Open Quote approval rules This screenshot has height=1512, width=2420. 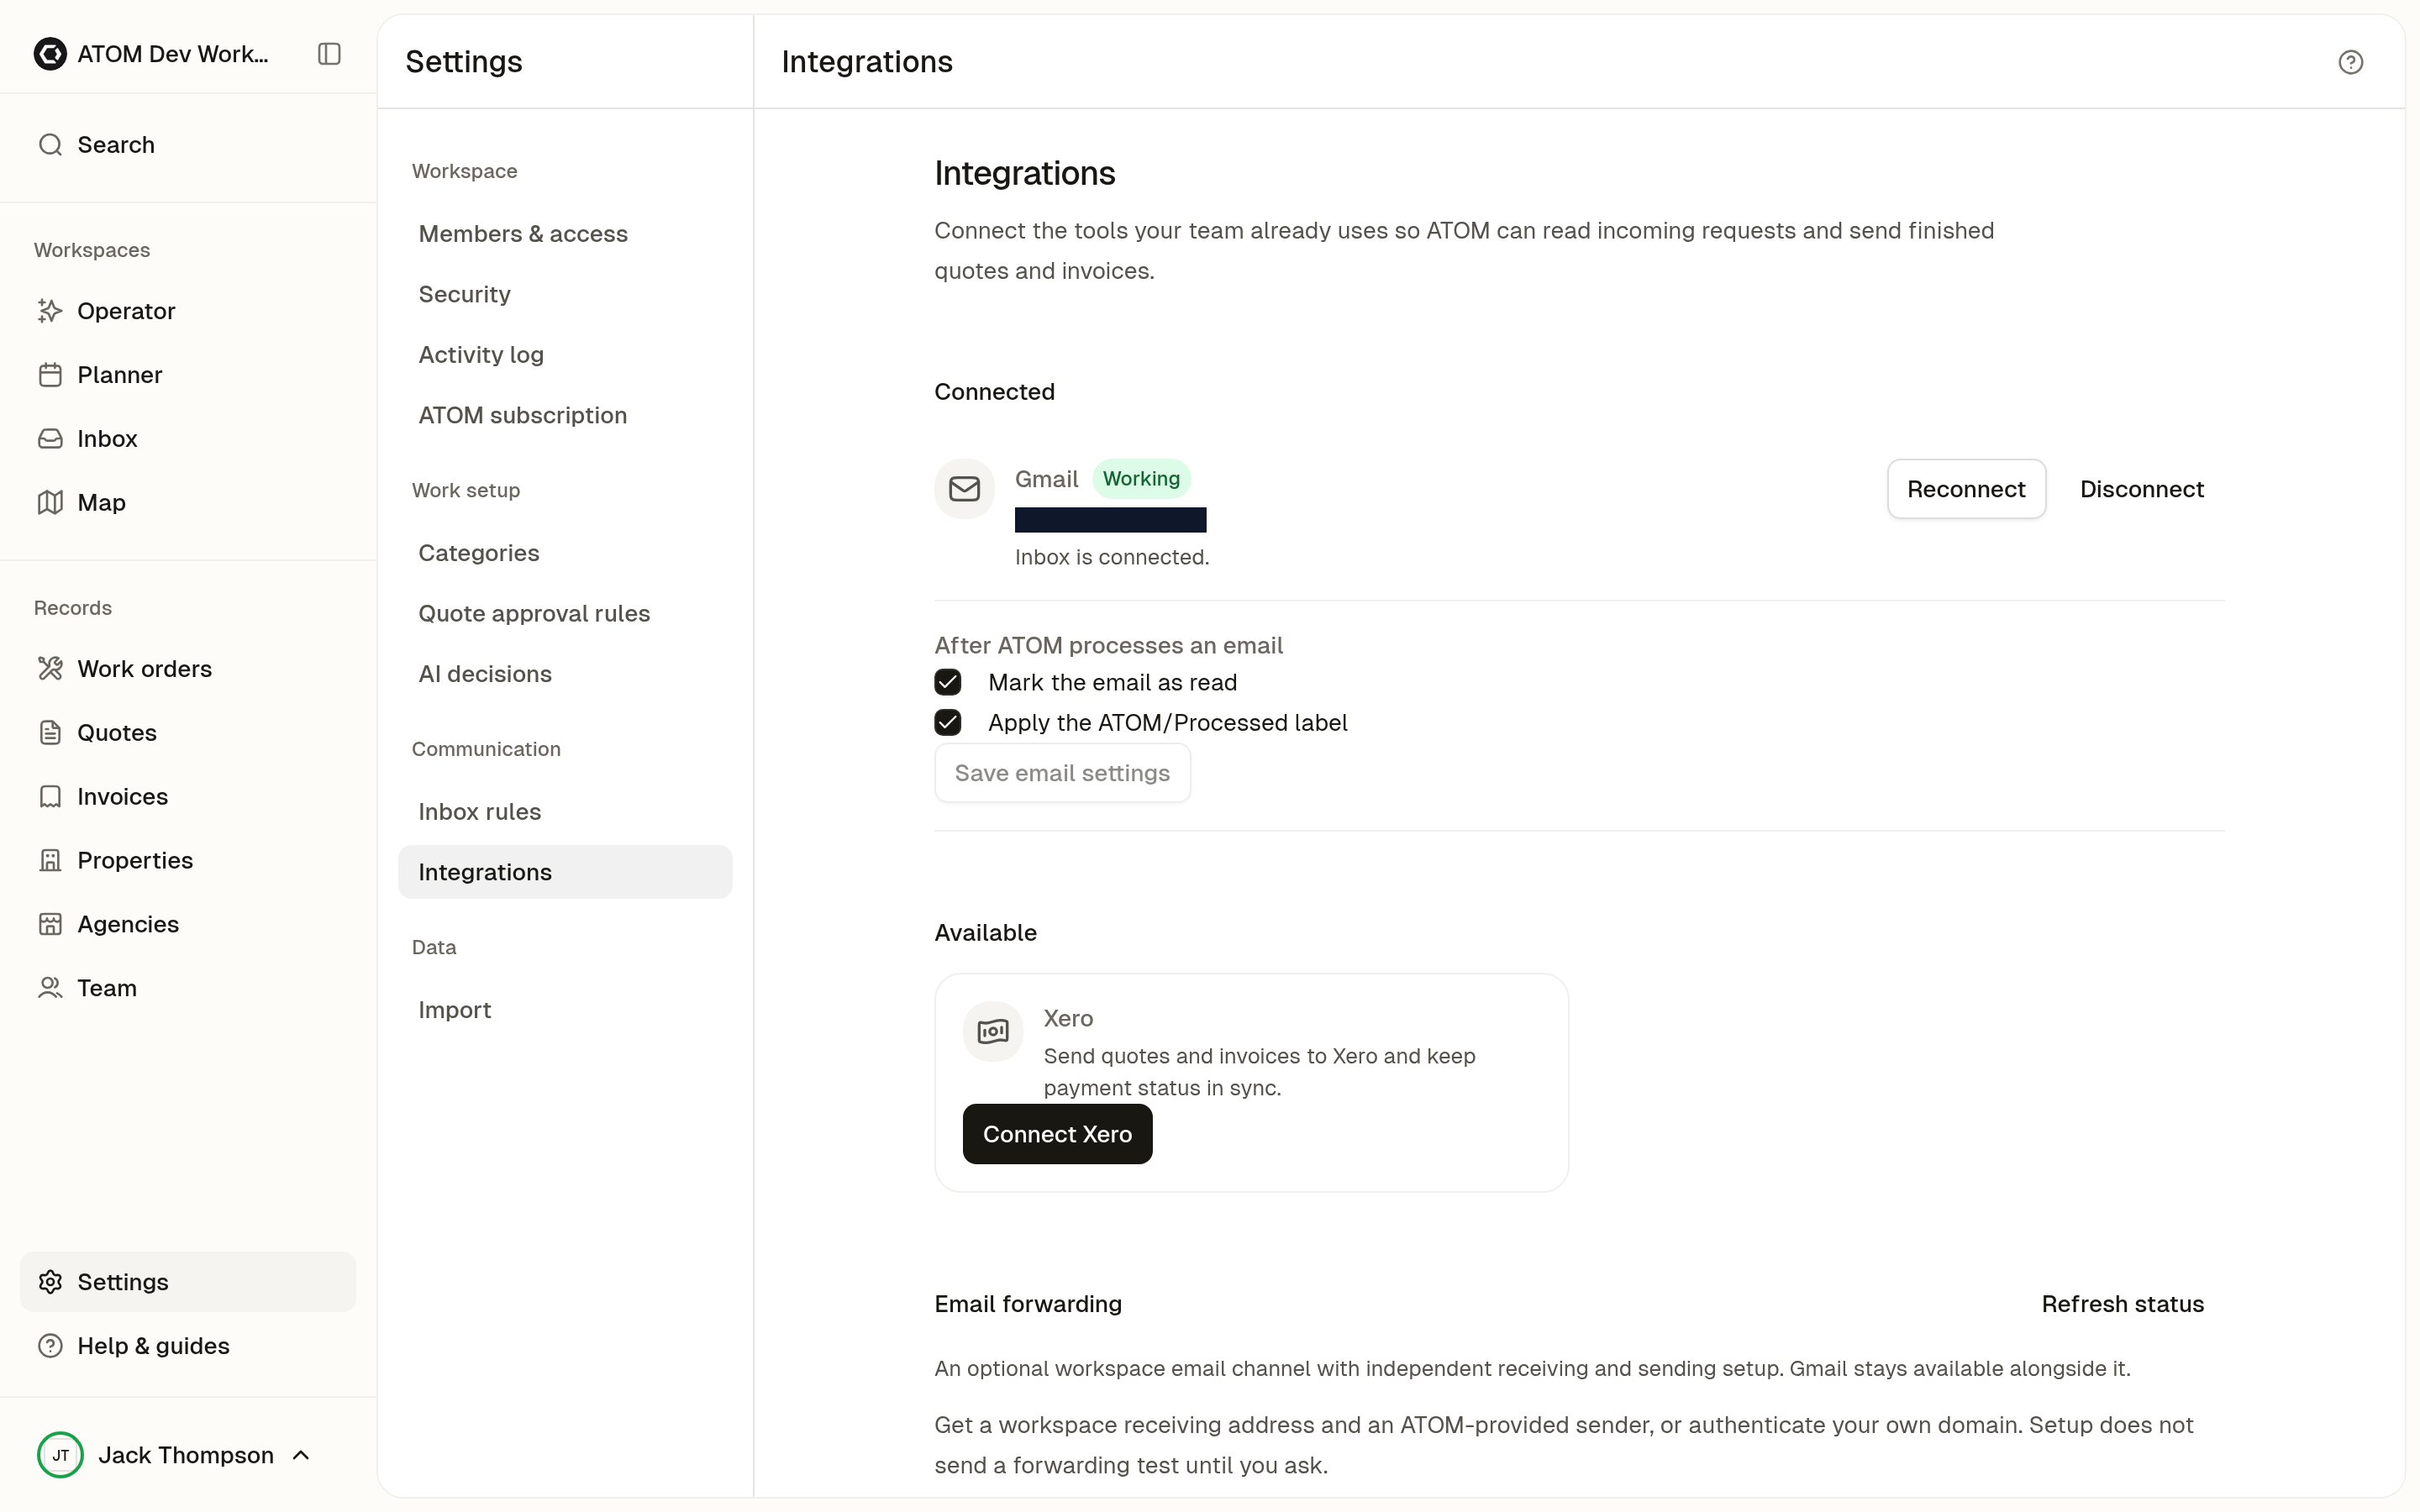coord(565,614)
